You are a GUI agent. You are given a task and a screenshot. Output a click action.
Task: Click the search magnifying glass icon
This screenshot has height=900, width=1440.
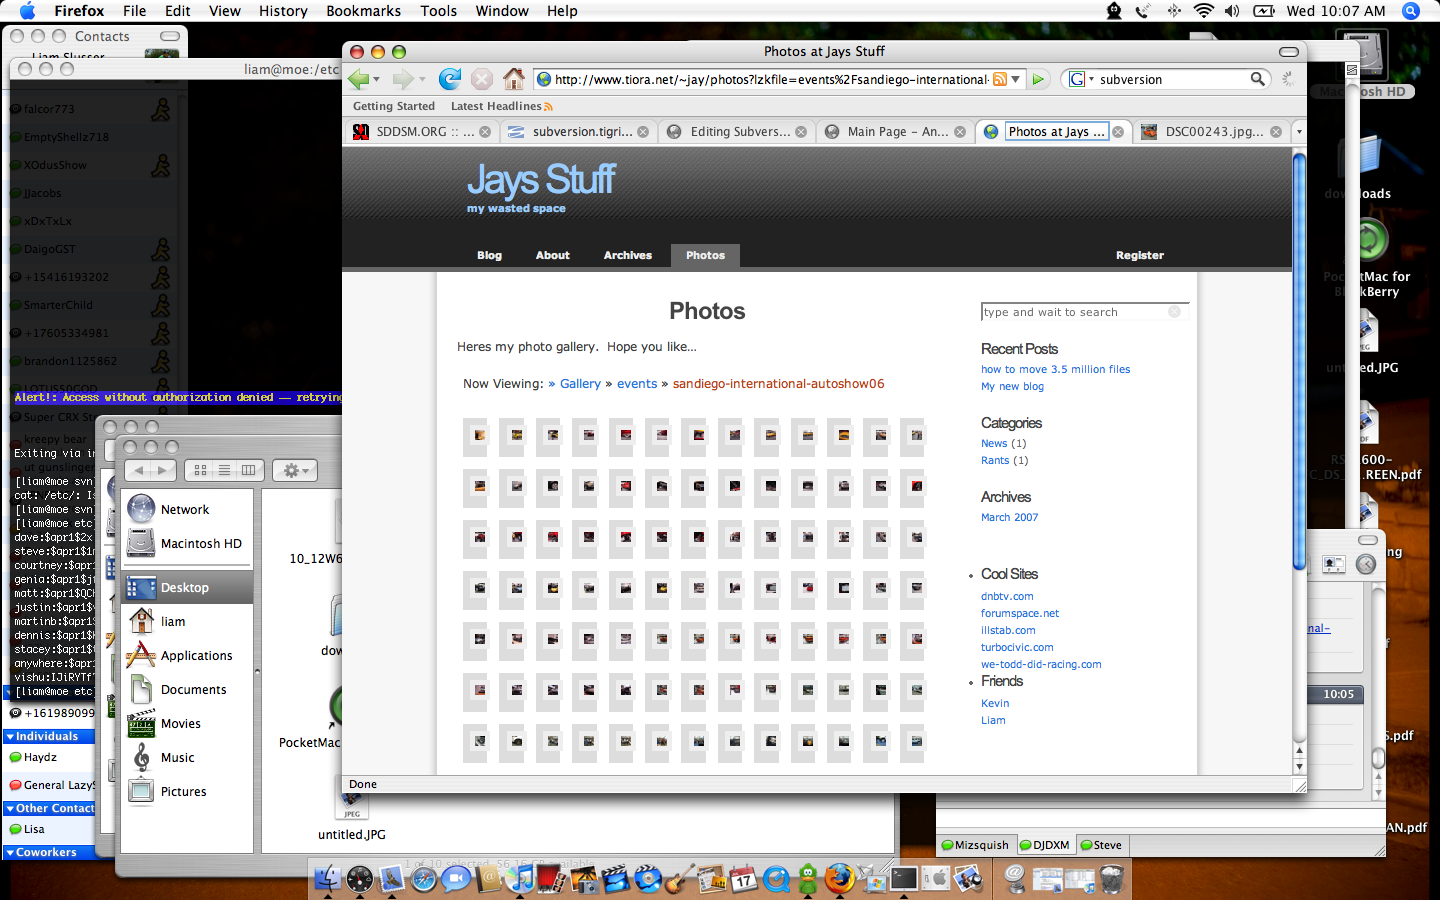pos(1258,79)
